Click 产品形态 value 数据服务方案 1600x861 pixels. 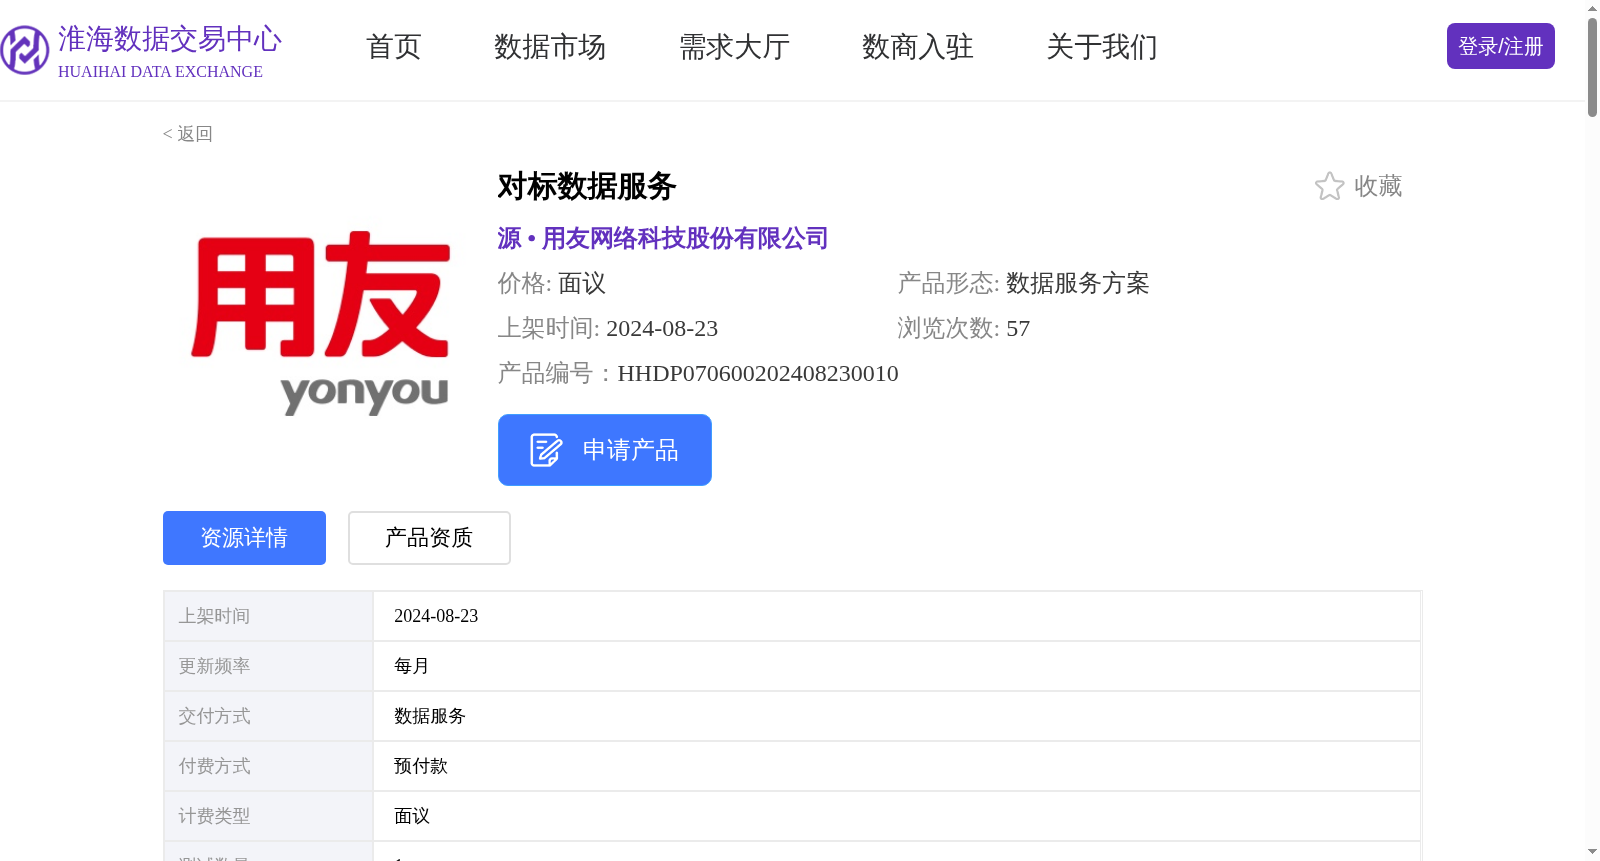(x=1077, y=284)
